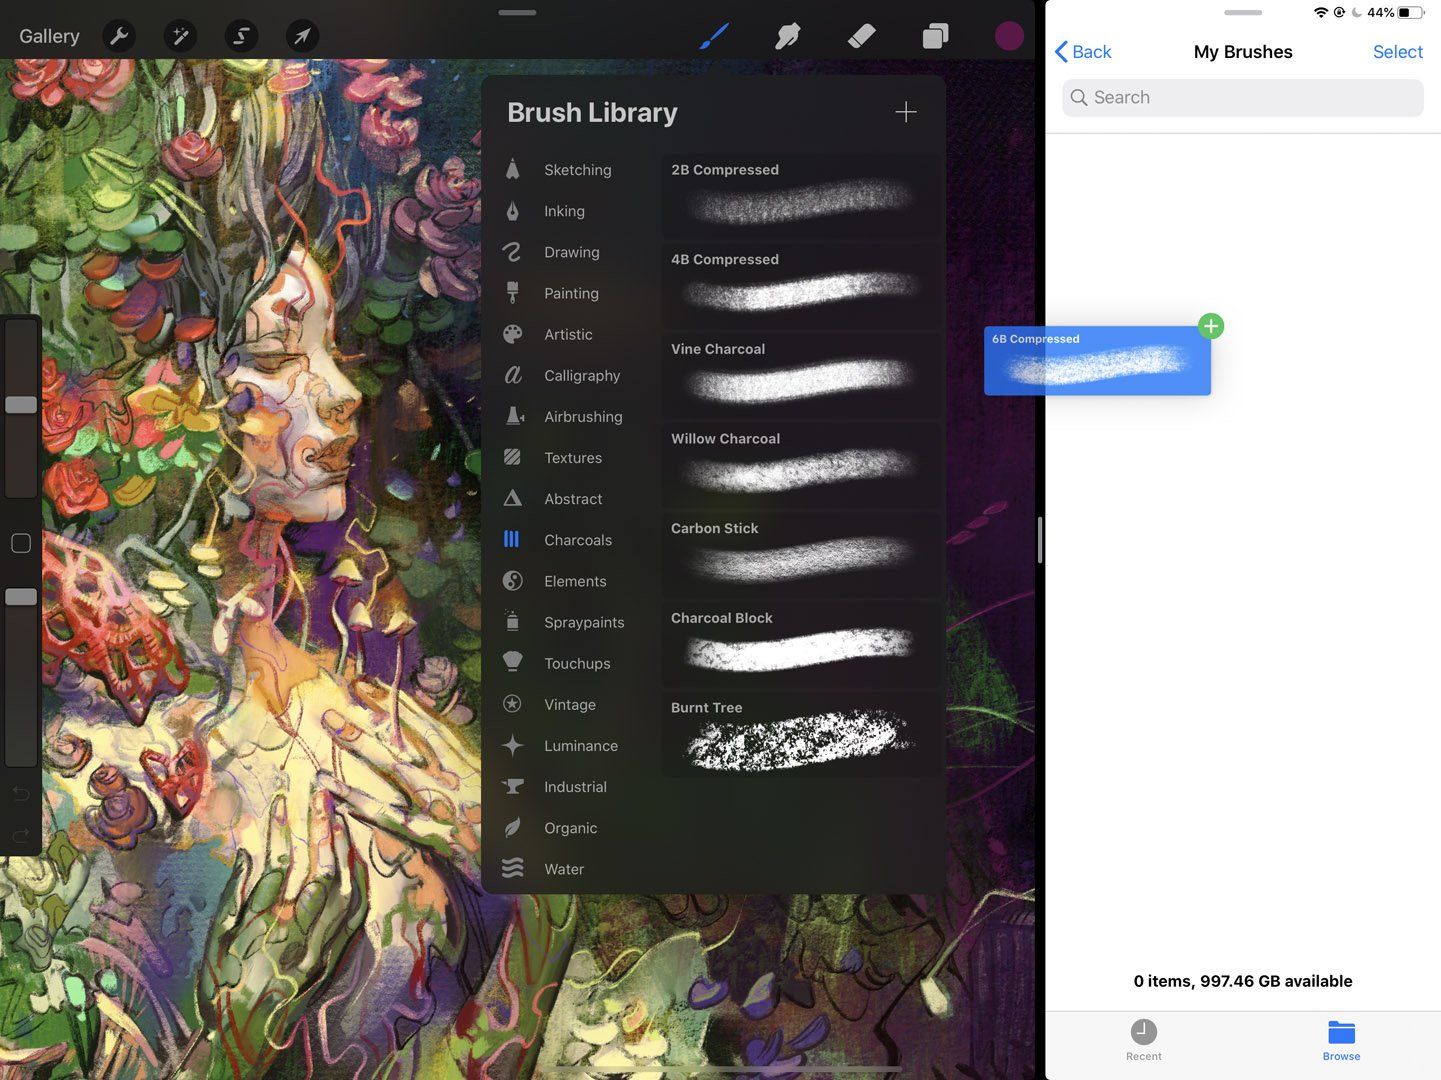1441x1080 pixels.
Task: Select the Eraser tool
Action: (861, 36)
